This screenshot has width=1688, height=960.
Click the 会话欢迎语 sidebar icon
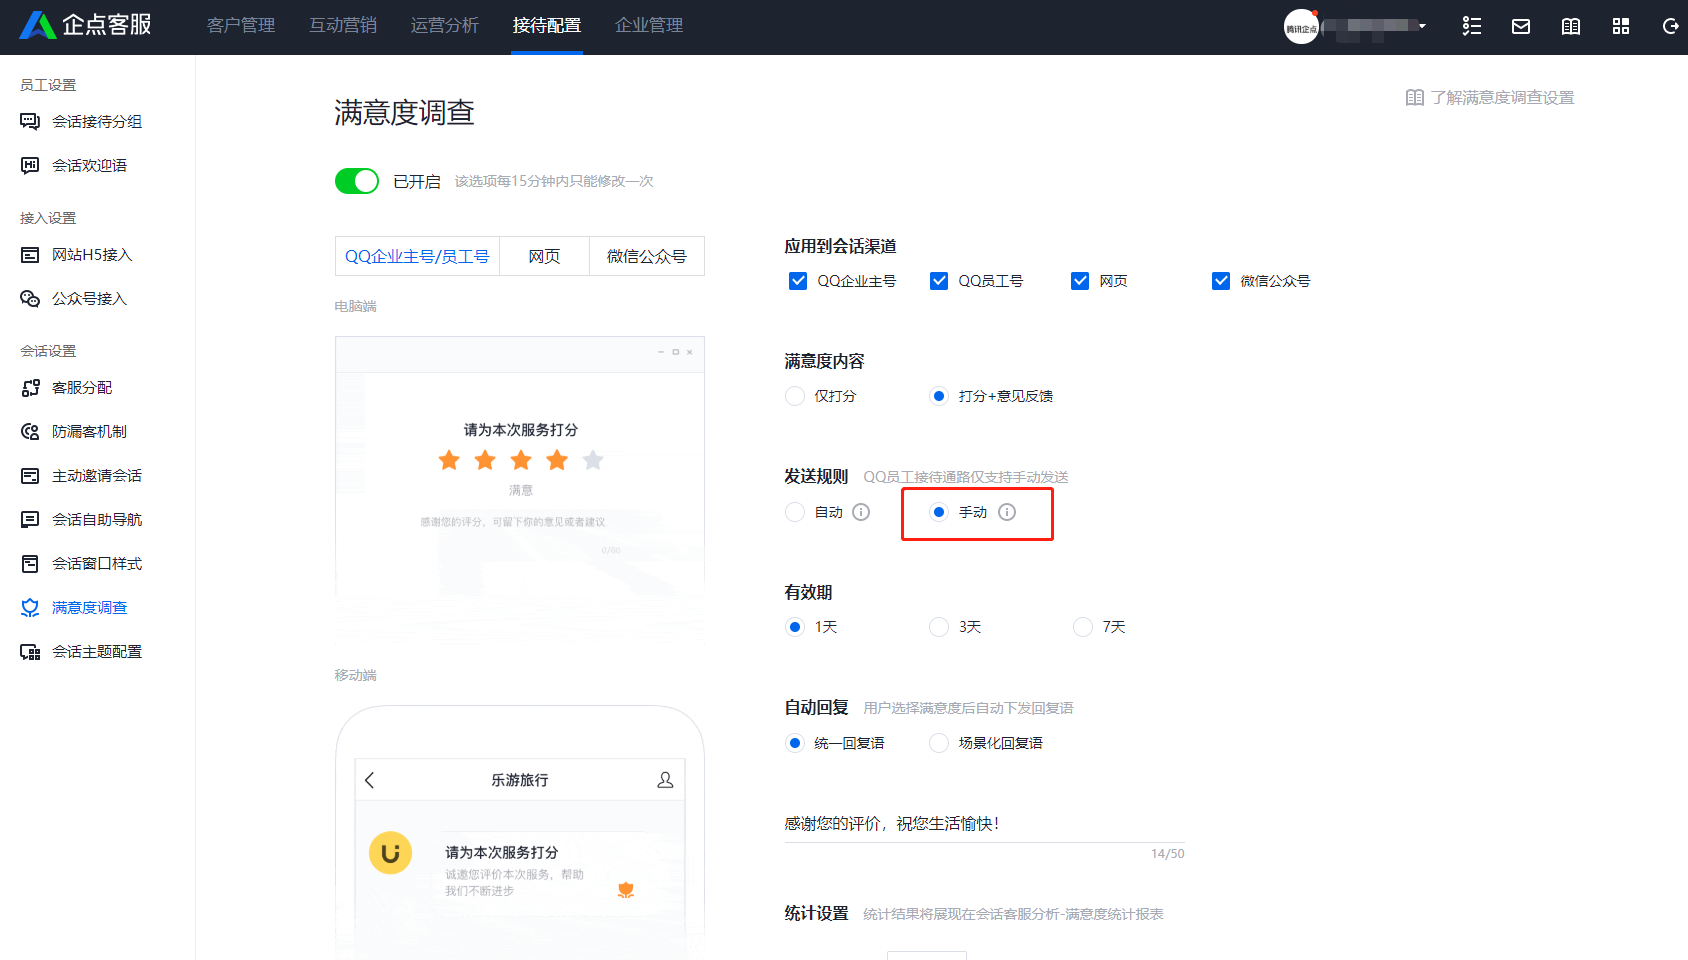[30, 166]
